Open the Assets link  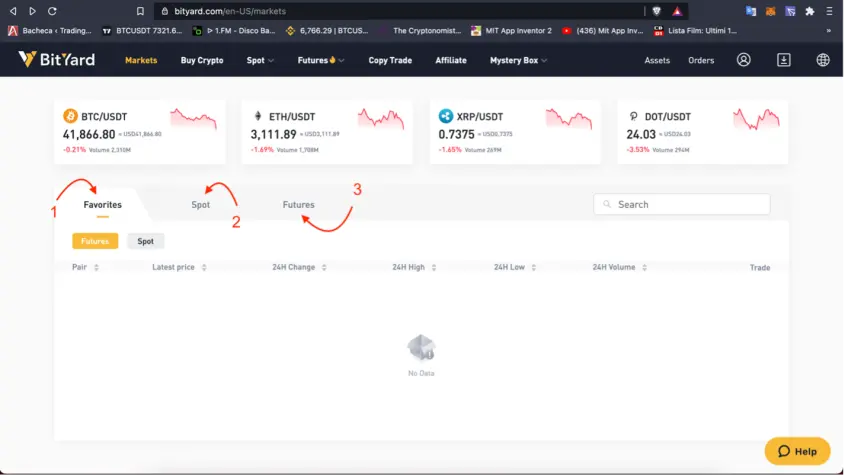657,60
